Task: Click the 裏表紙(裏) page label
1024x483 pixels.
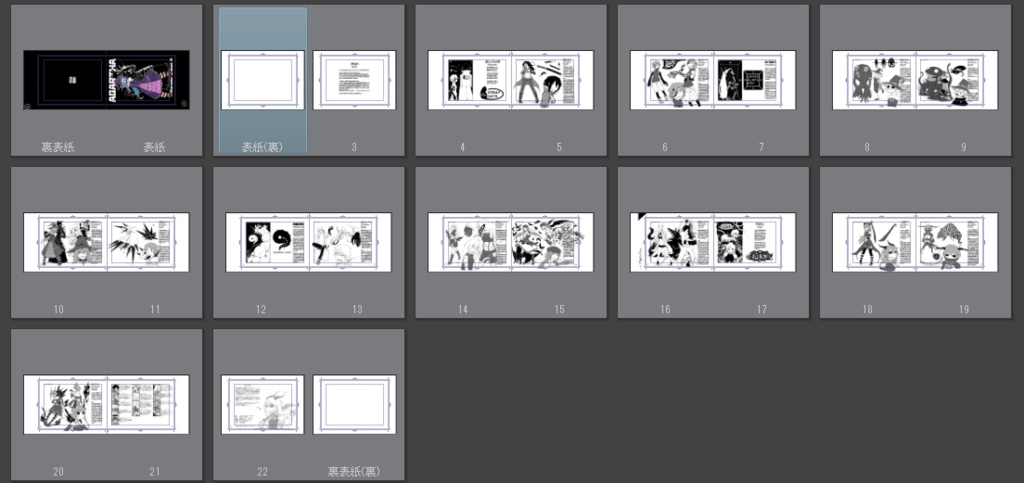Action: (x=354, y=471)
